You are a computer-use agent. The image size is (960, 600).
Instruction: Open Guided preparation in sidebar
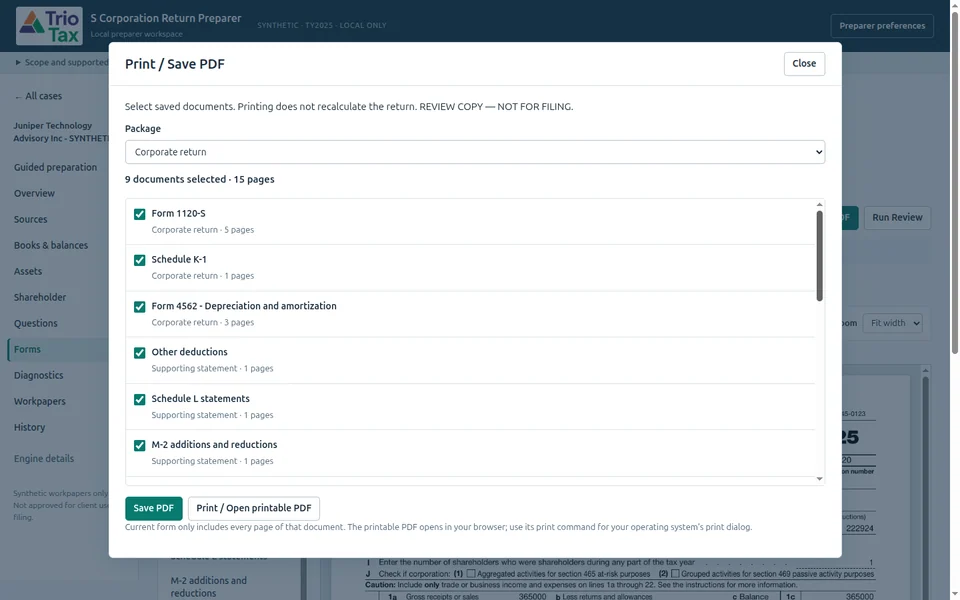pos(55,167)
